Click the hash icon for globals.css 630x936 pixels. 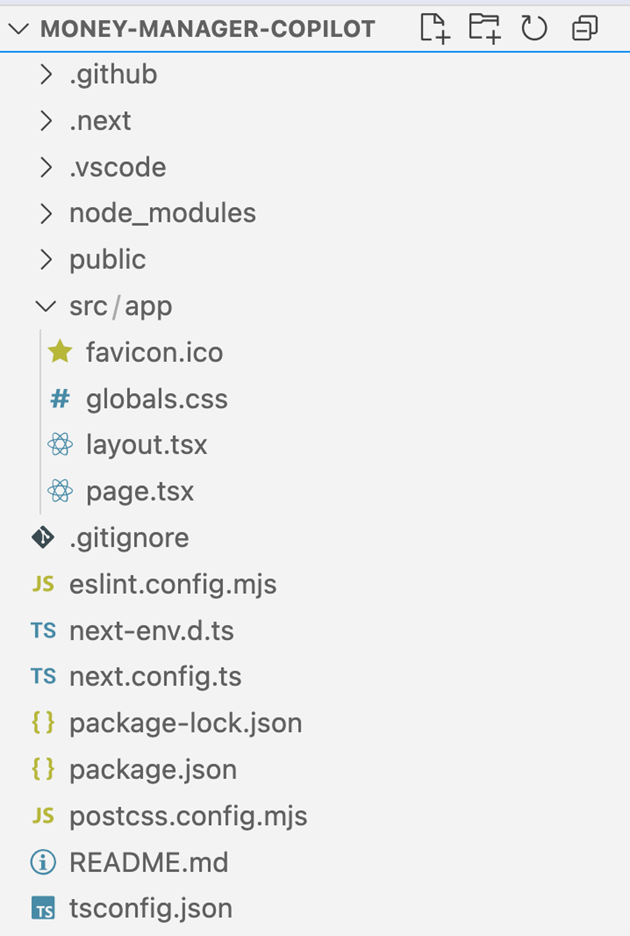[60, 398]
